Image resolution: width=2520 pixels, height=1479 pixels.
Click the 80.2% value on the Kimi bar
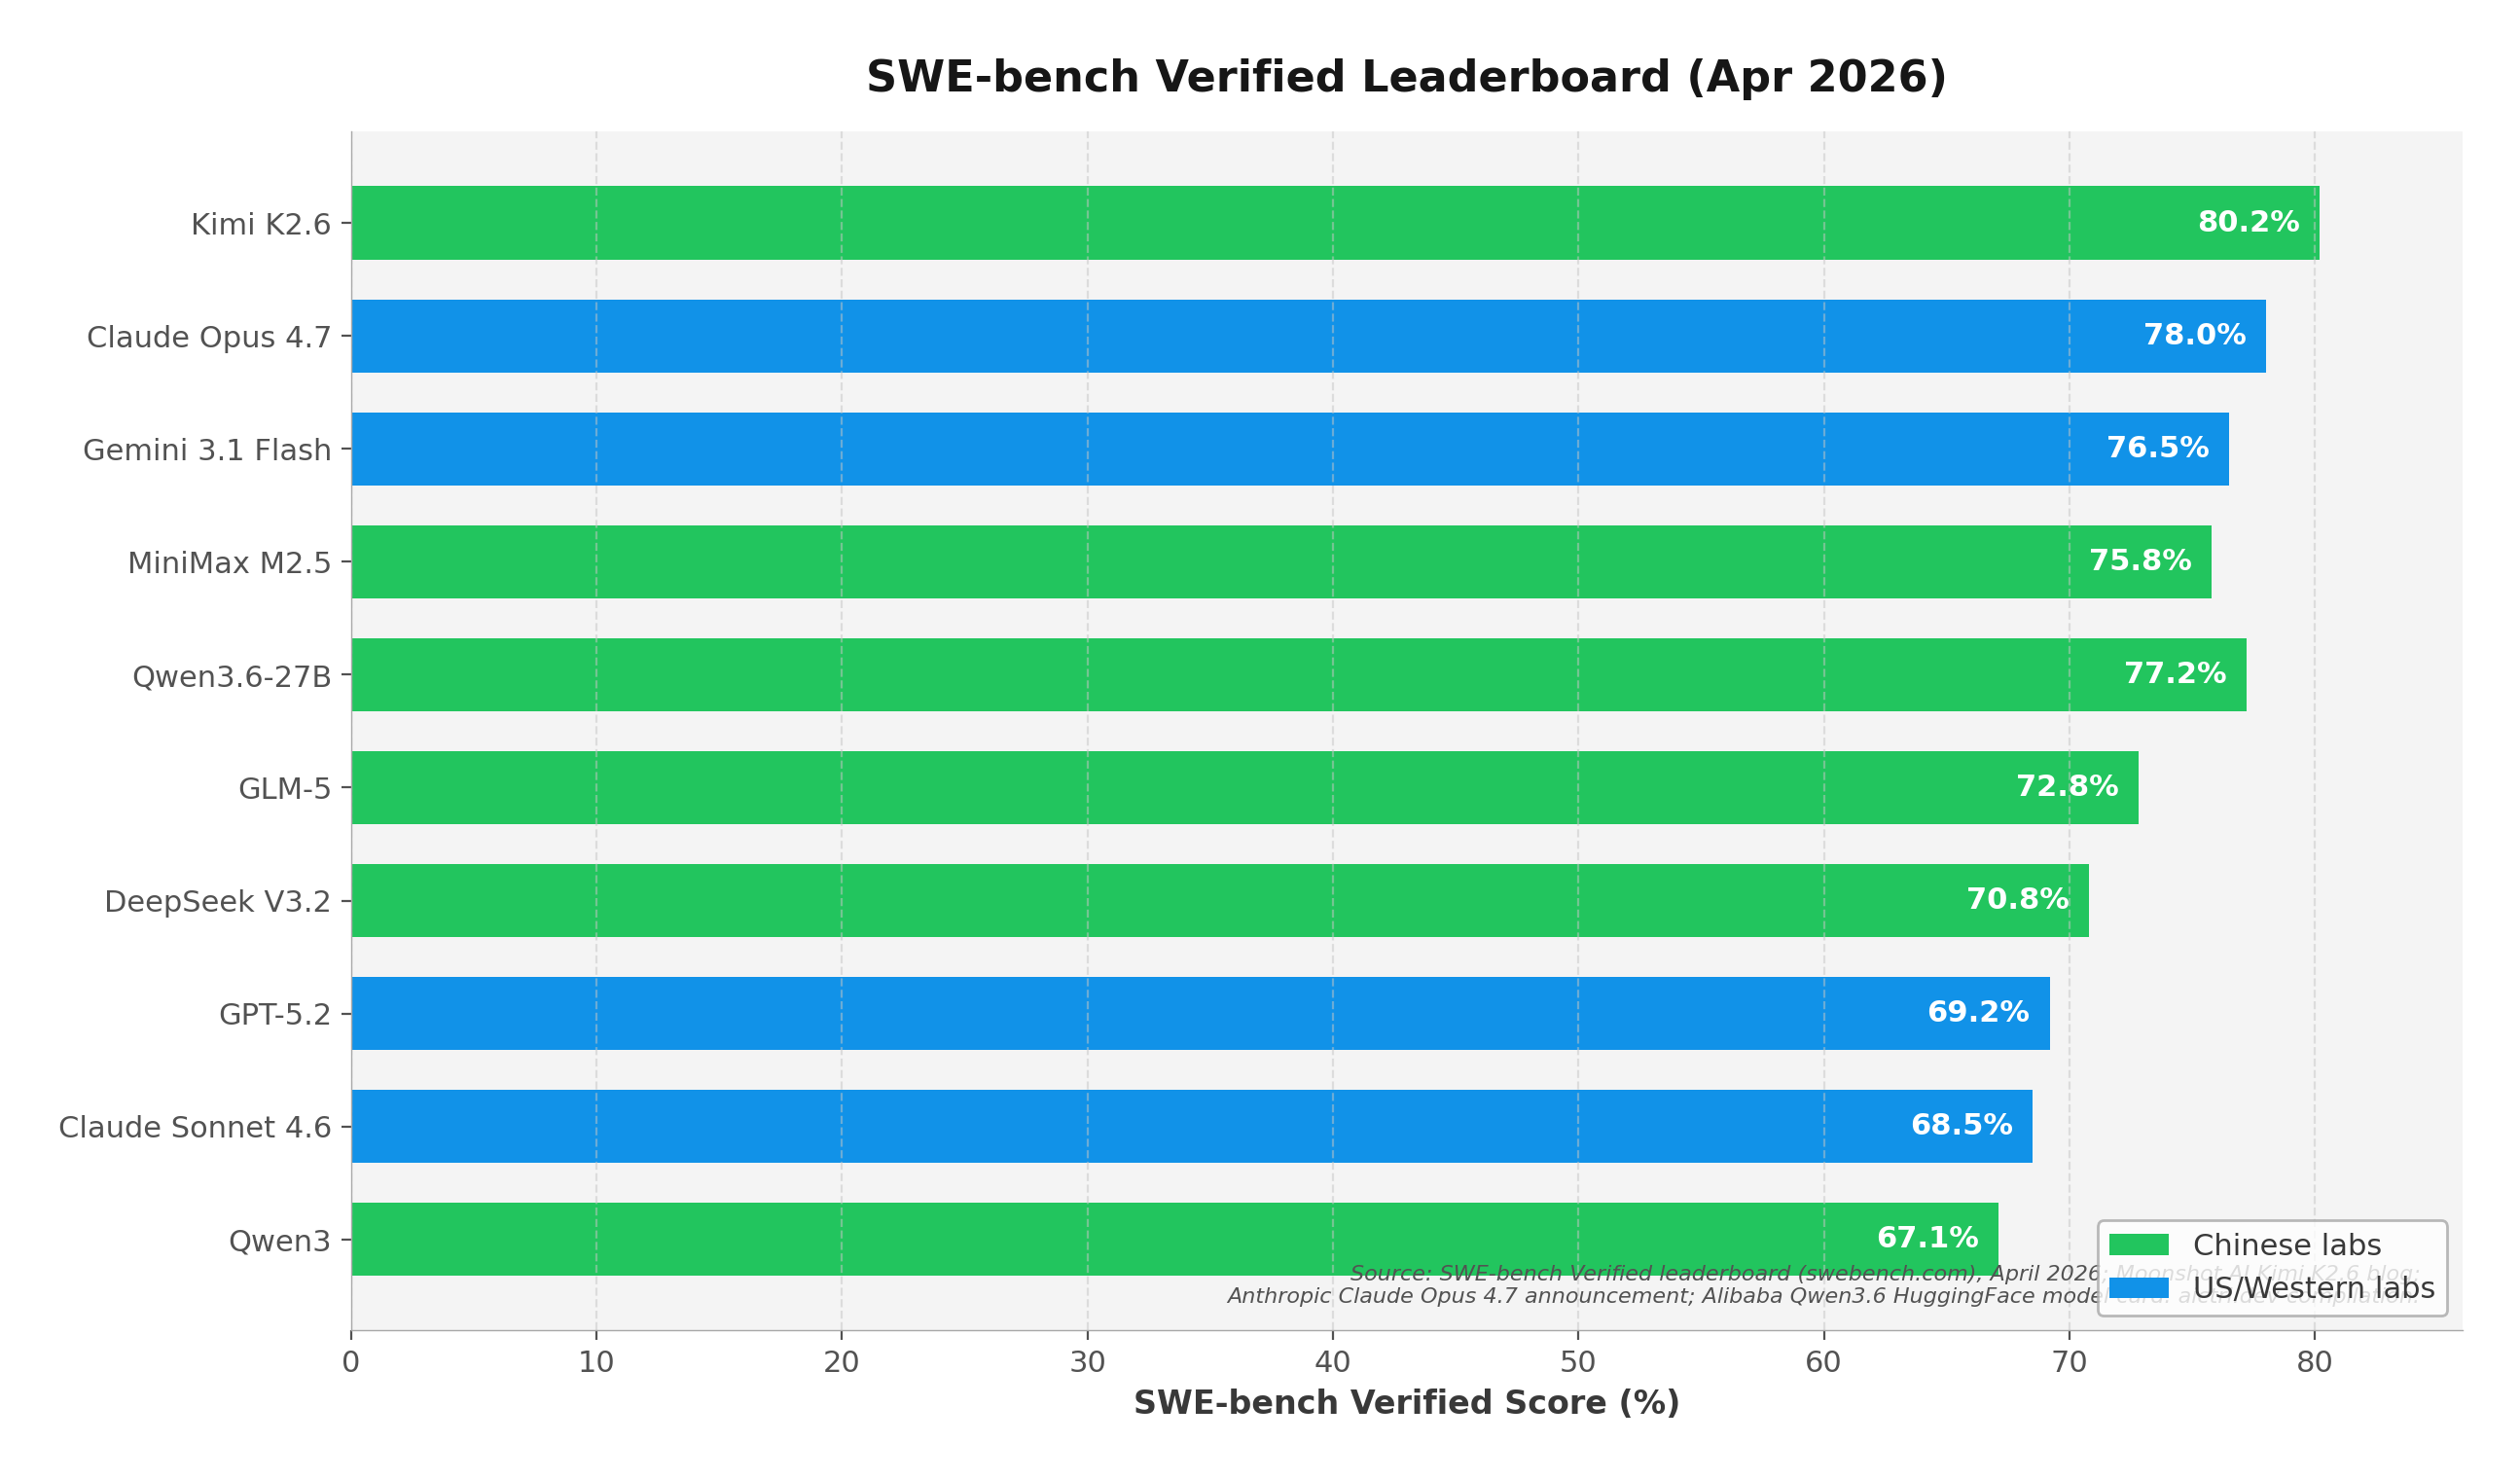coord(2248,223)
